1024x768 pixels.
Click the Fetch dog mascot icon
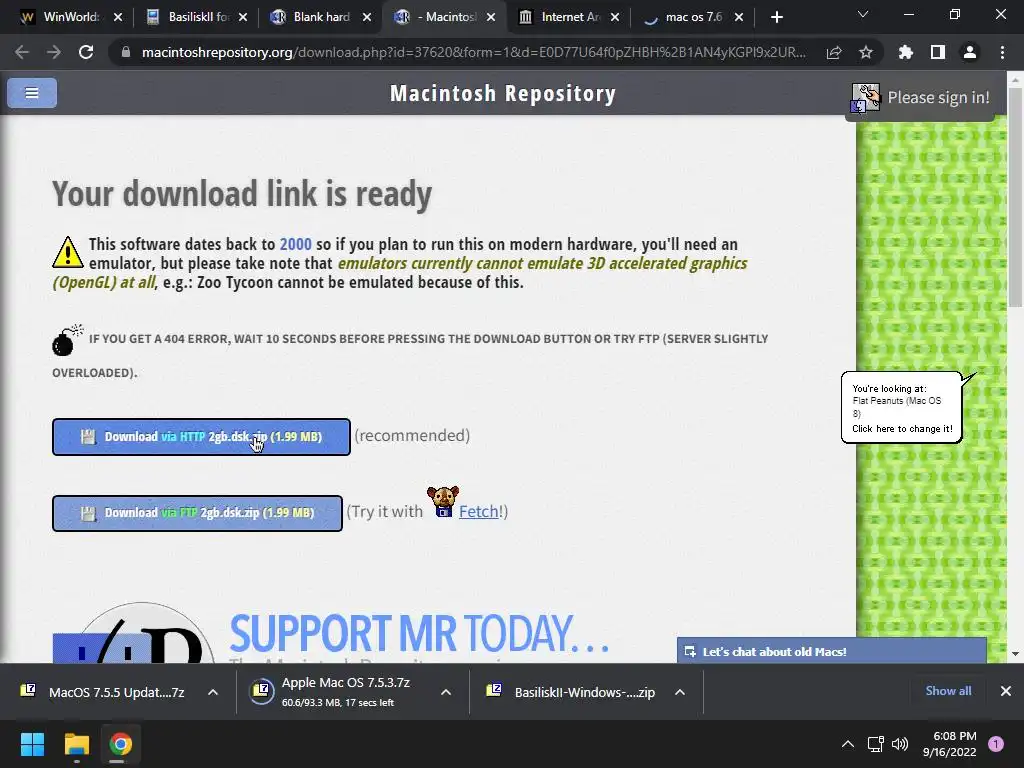point(443,502)
